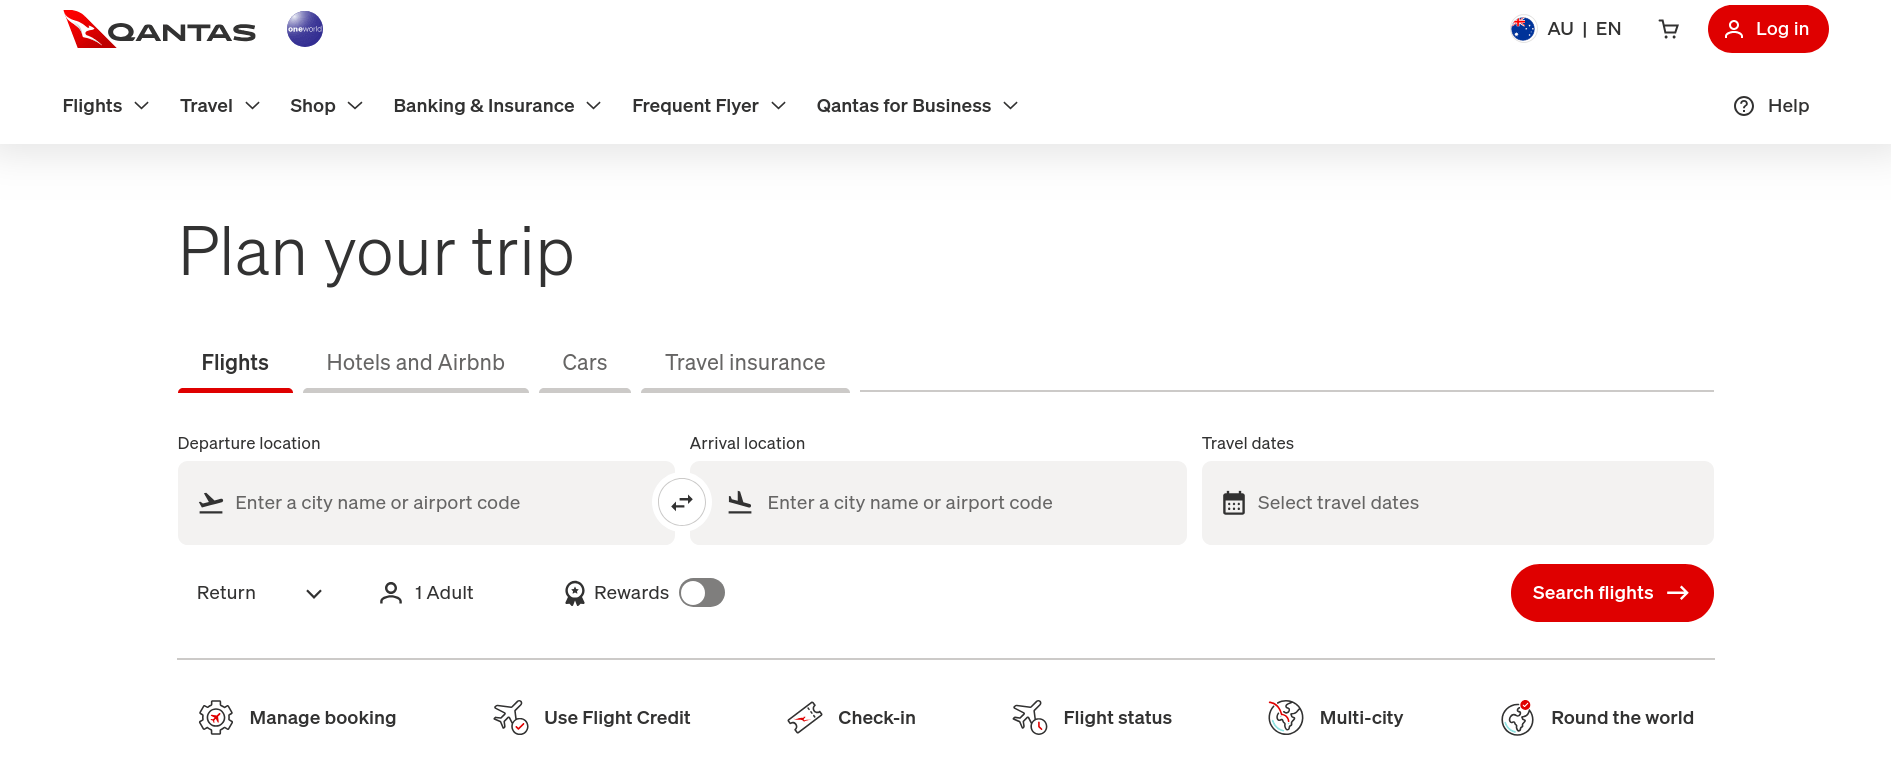
Task: Click the Round the world icon
Action: (1518, 718)
